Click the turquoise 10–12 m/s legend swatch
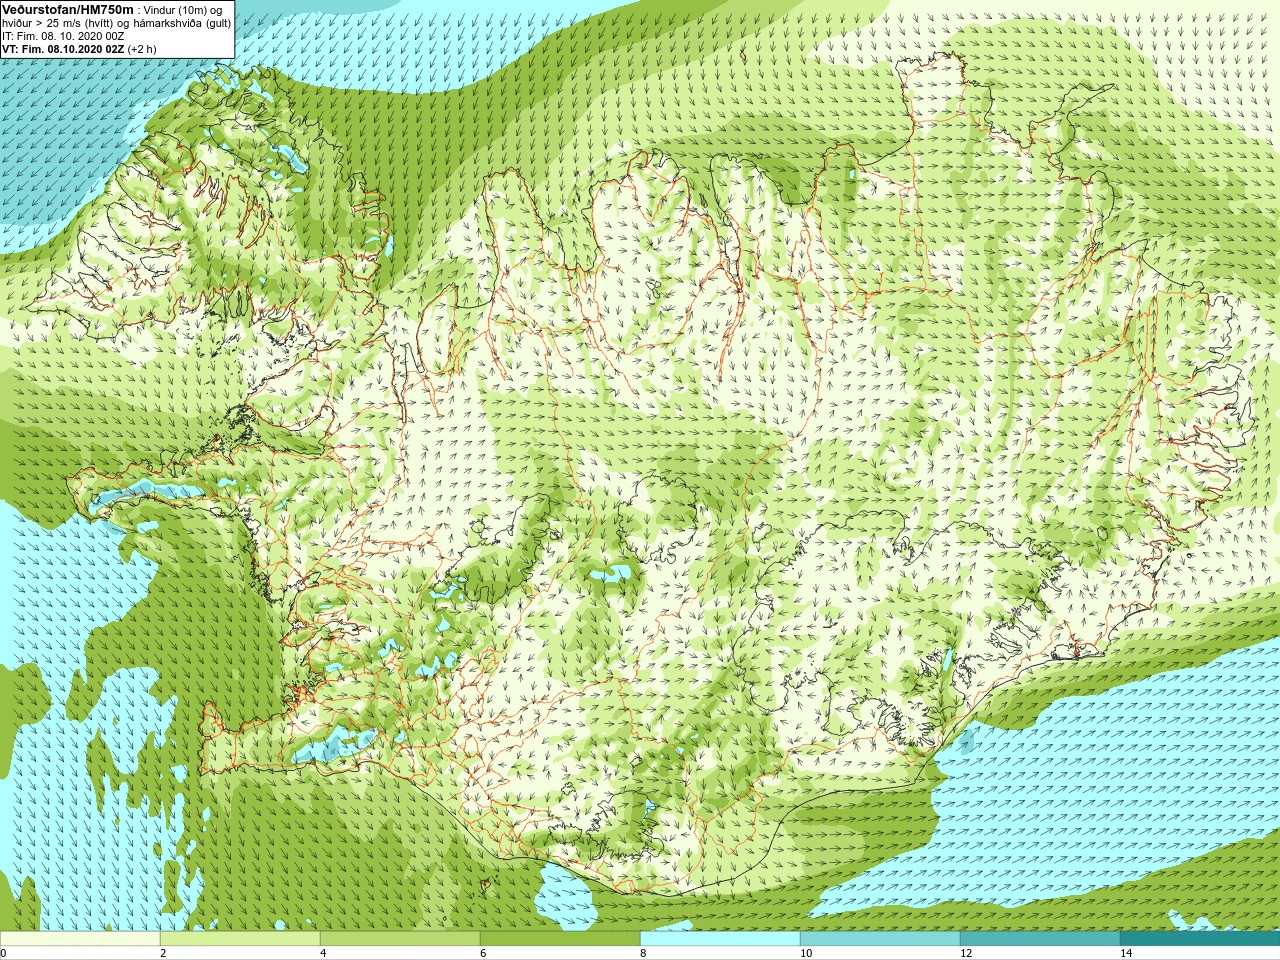1280x960 pixels. 880,939
